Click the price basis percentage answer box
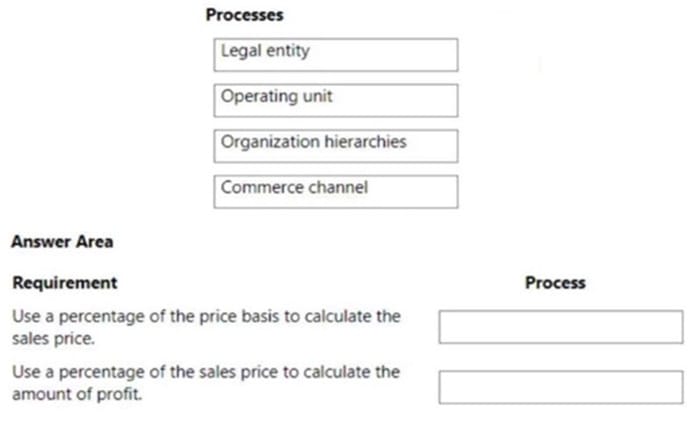The image size is (700, 429). point(561,327)
